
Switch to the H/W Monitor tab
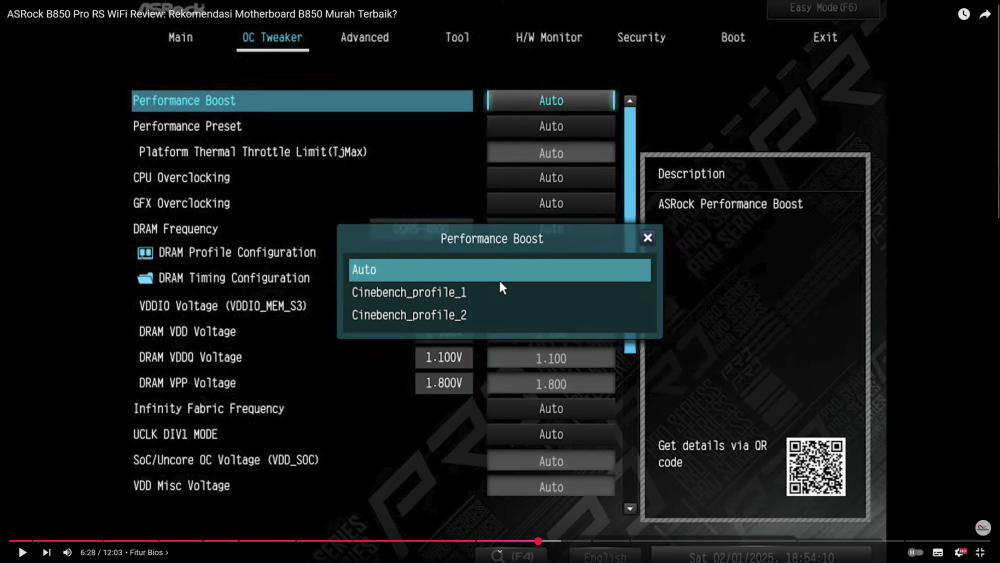tap(549, 37)
